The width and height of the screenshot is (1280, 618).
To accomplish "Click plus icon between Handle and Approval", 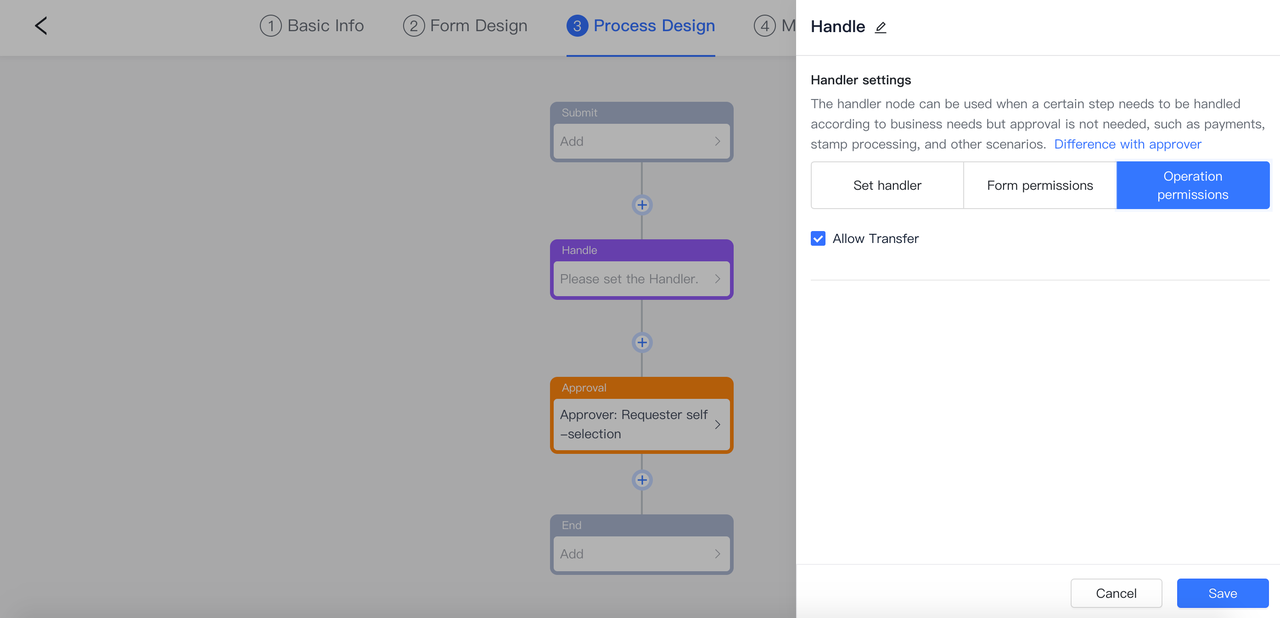I will pyautogui.click(x=642, y=343).
